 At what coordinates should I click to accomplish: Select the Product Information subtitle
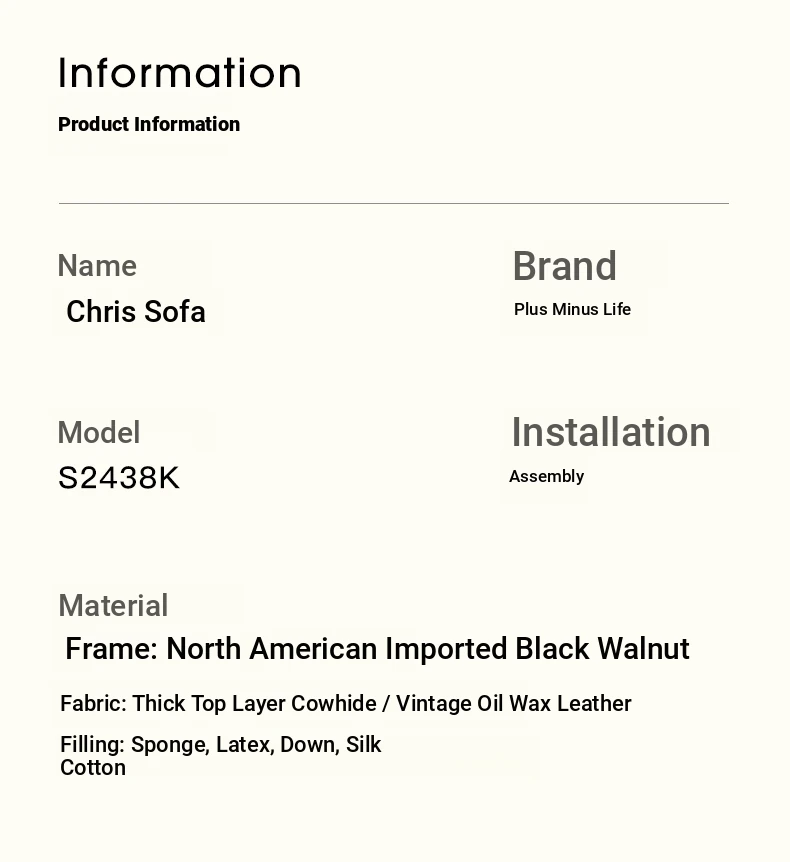pyautogui.click(x=149, y=124)
